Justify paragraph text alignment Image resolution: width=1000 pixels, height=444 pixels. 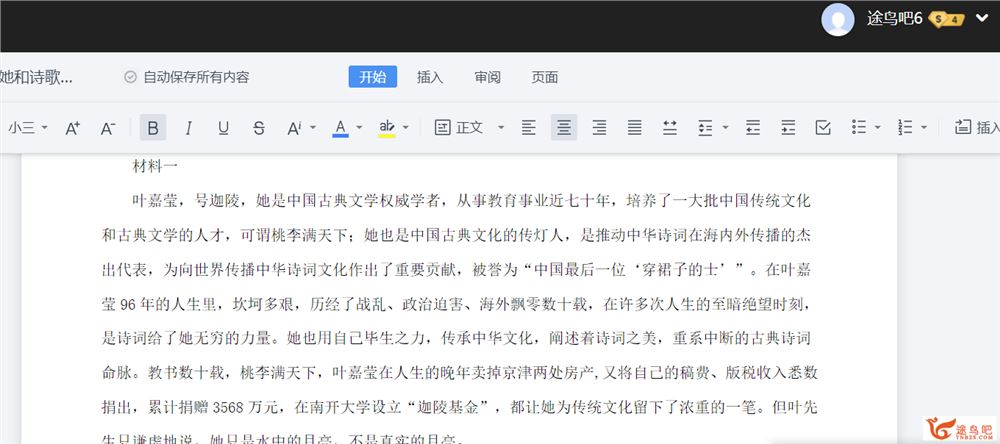(x=634, y=128)
